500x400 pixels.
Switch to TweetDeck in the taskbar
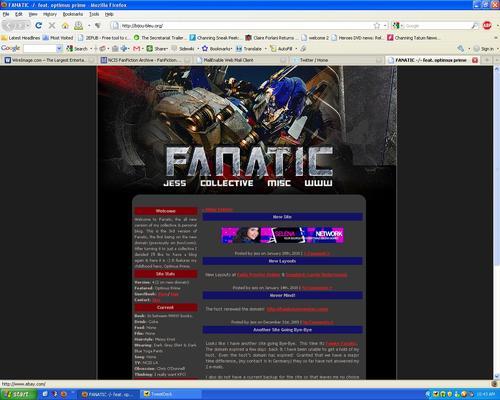tap(170, 394)
